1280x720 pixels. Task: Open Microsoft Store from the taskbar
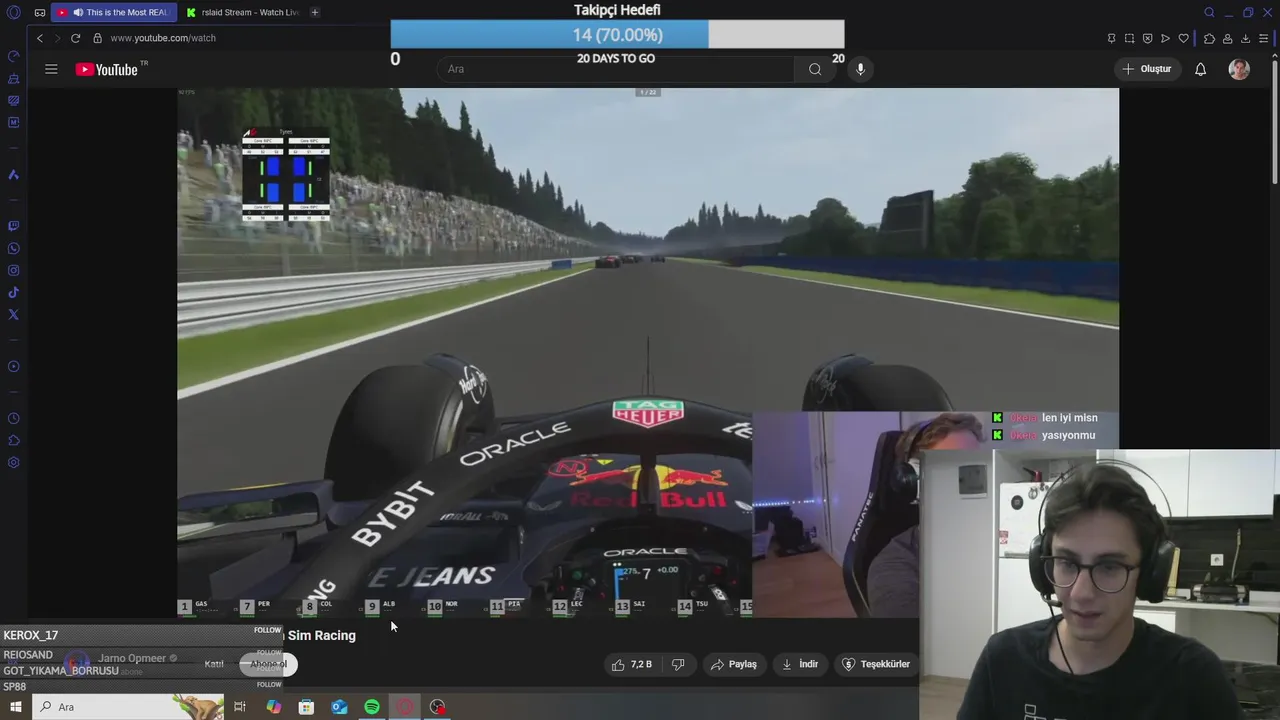point(306,707)
